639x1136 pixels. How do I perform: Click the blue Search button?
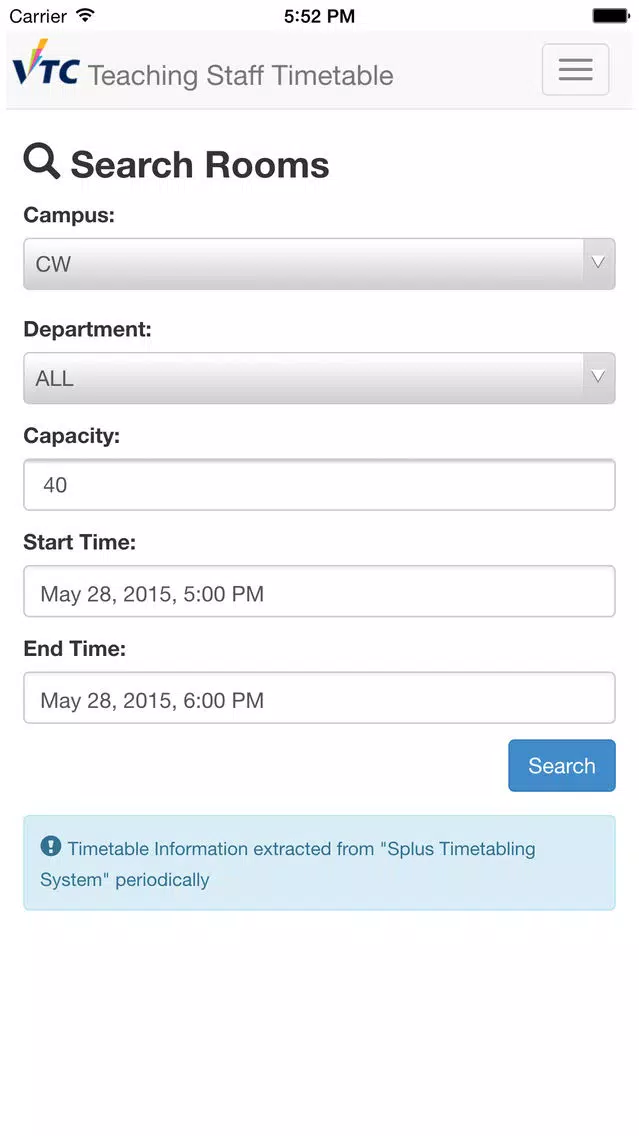[562, 765]
